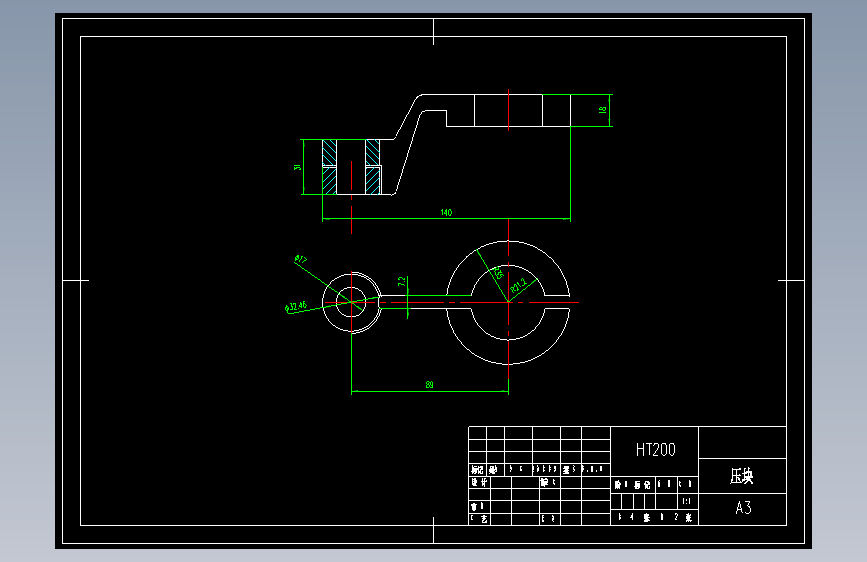The height and width of the screenshot is (562, 867).
Task: Click the 7.2 slot width dimension
Action: 402,282
